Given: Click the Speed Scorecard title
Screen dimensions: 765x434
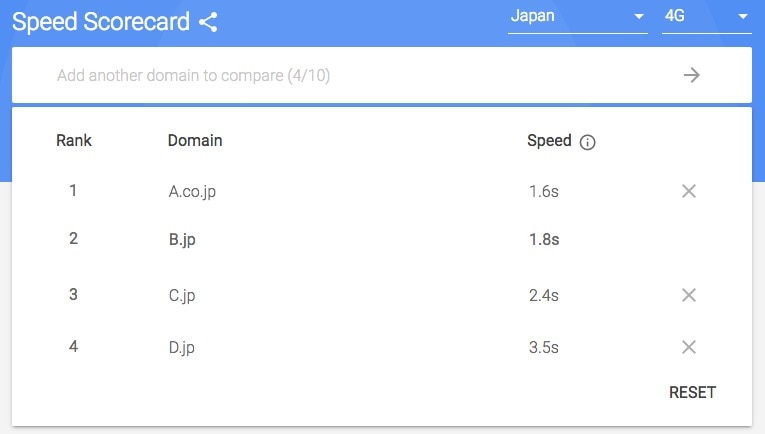Looking at the screenshot, I should (x=101, y=22).
